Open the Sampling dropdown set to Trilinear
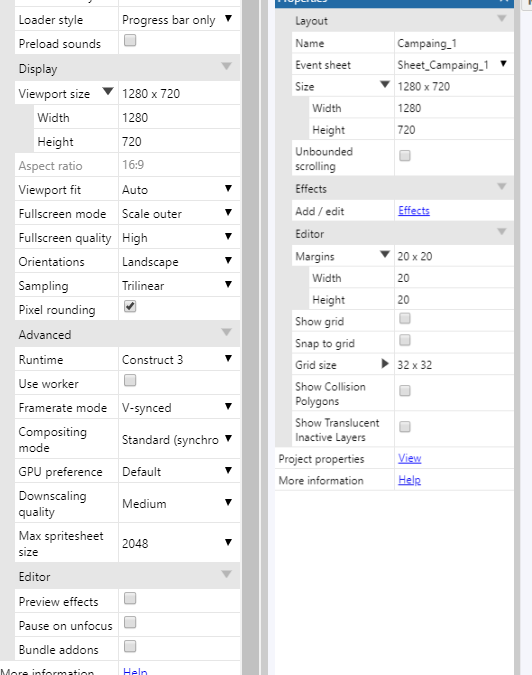The width and height of the screenshot is (532, 675). 179,286
